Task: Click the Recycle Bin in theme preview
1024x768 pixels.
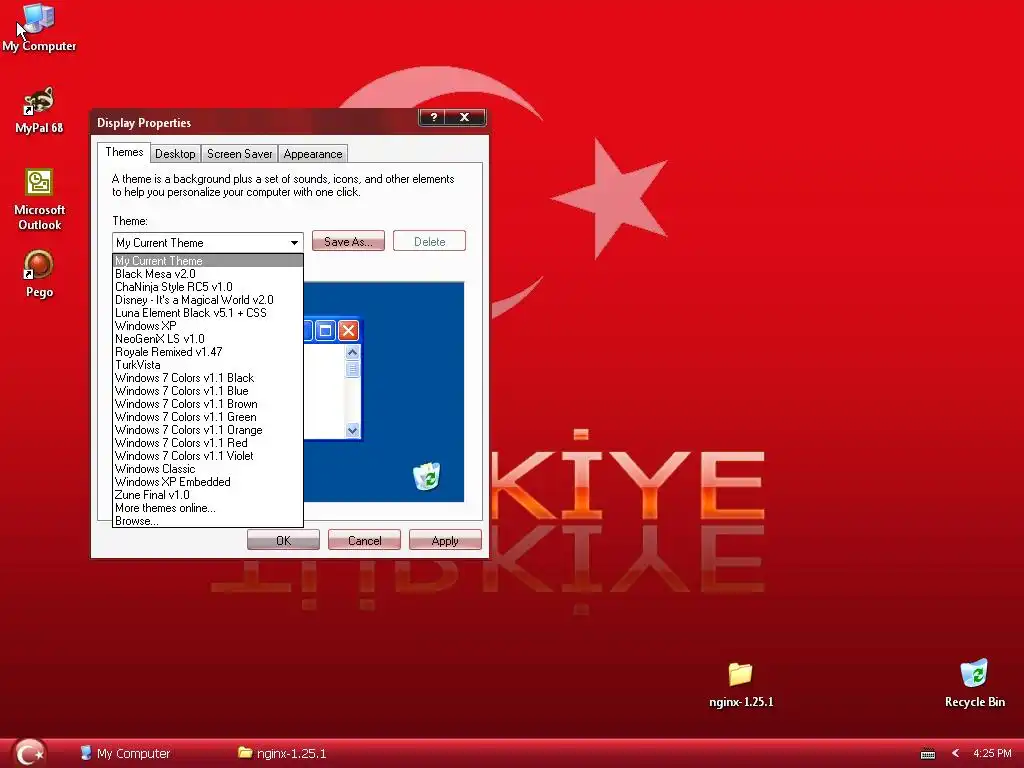Action: (x=426, y=476)
